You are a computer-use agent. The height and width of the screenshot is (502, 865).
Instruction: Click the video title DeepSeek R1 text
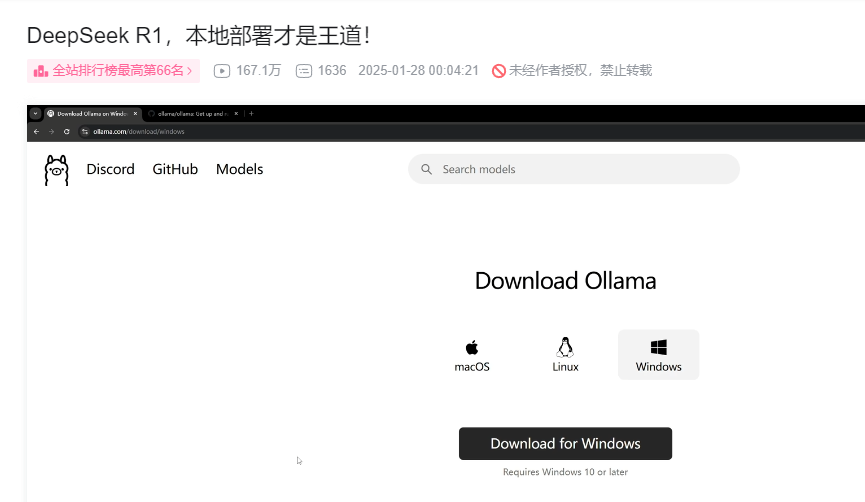[x=198, y=36]
